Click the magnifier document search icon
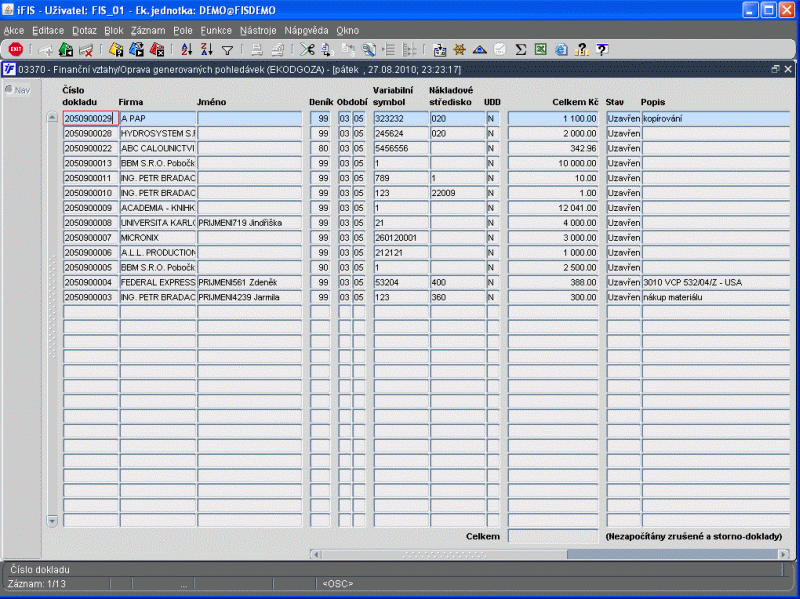Screen dimensions: 800x599 368,49
